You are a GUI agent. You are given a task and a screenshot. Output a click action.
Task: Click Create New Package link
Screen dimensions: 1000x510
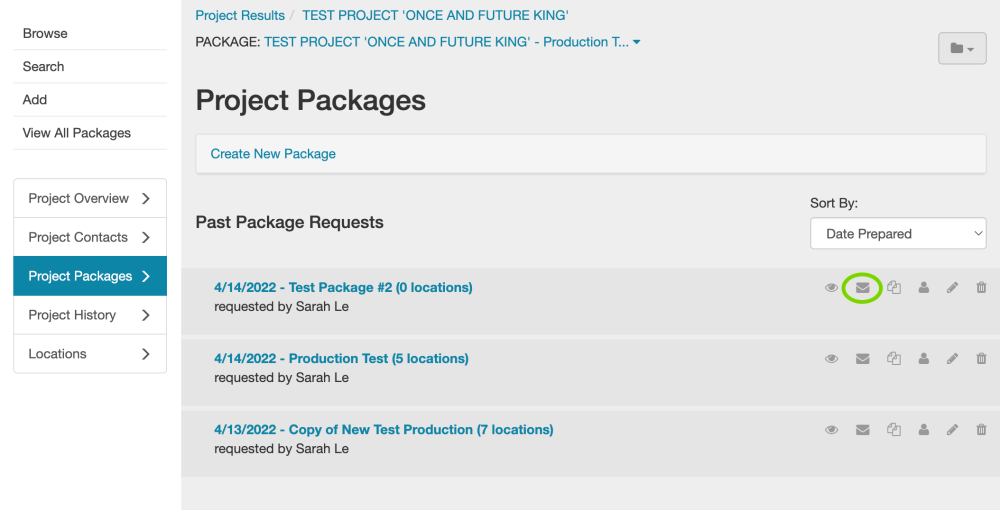(273, 154)
